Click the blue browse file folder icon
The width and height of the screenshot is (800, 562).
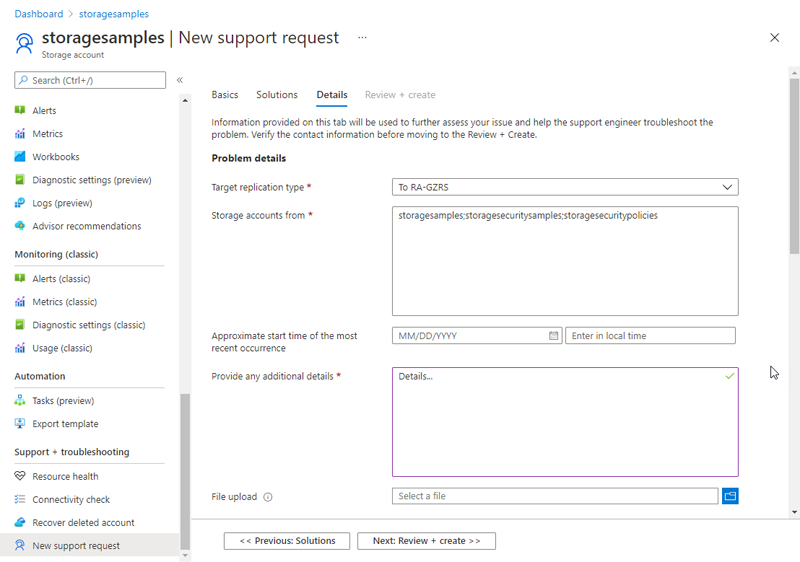click(730, 496)
